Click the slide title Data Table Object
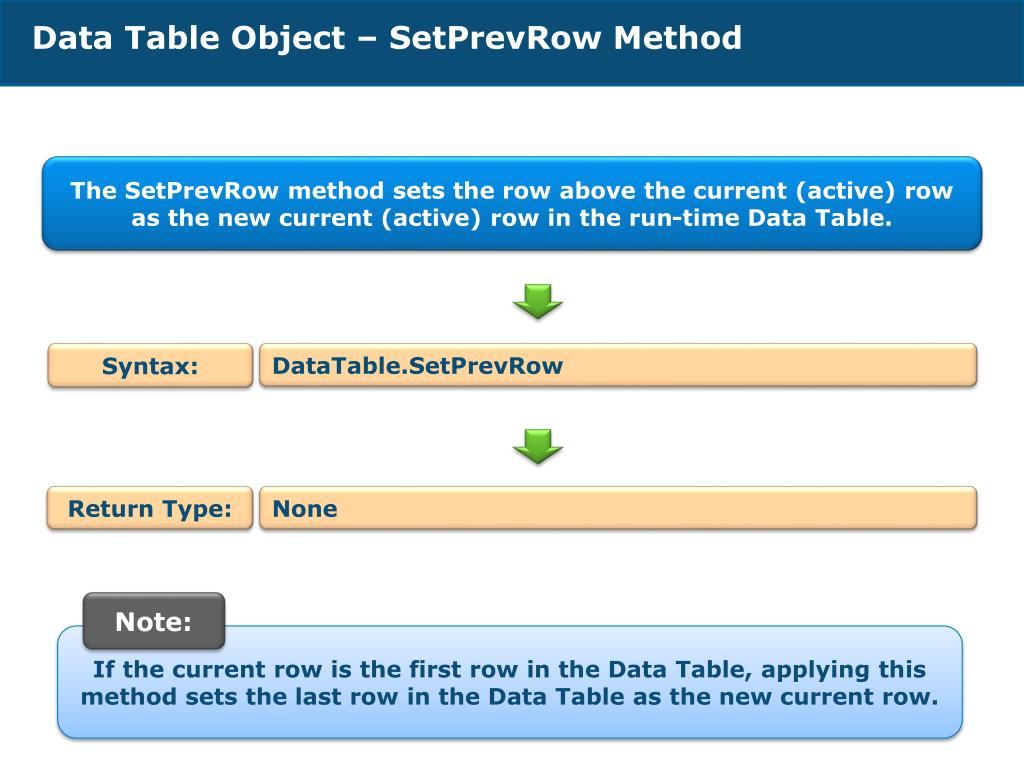This screenshot has width=1024, height=768. click(189, 38)
